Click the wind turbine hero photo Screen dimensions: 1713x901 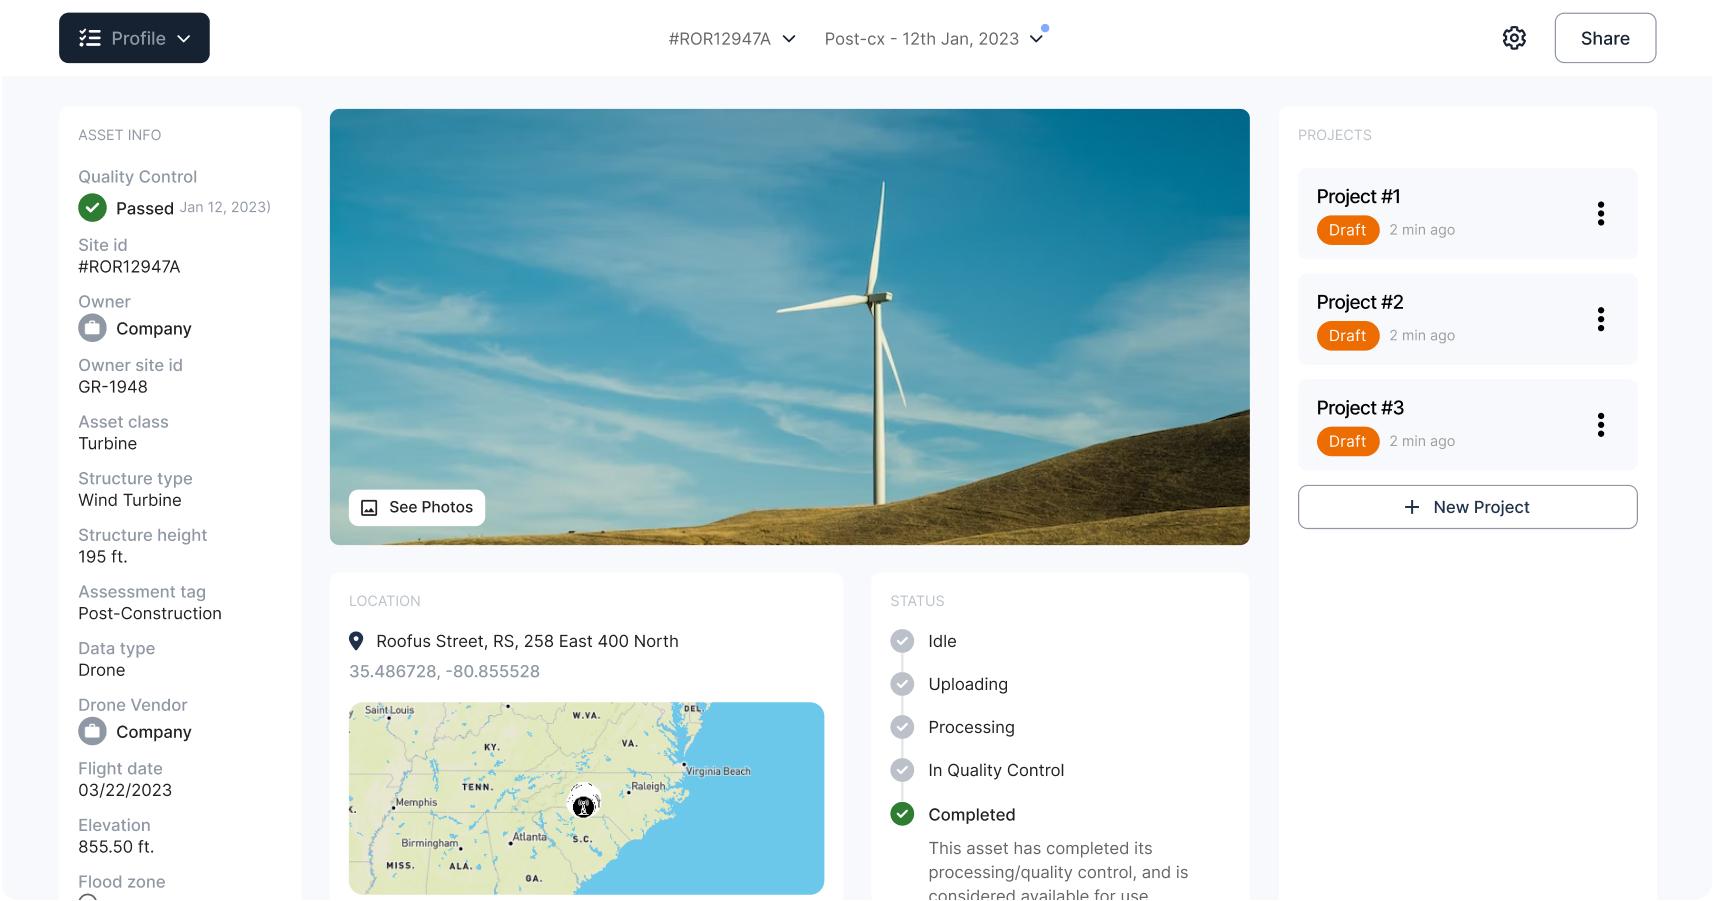click(789, 326)
